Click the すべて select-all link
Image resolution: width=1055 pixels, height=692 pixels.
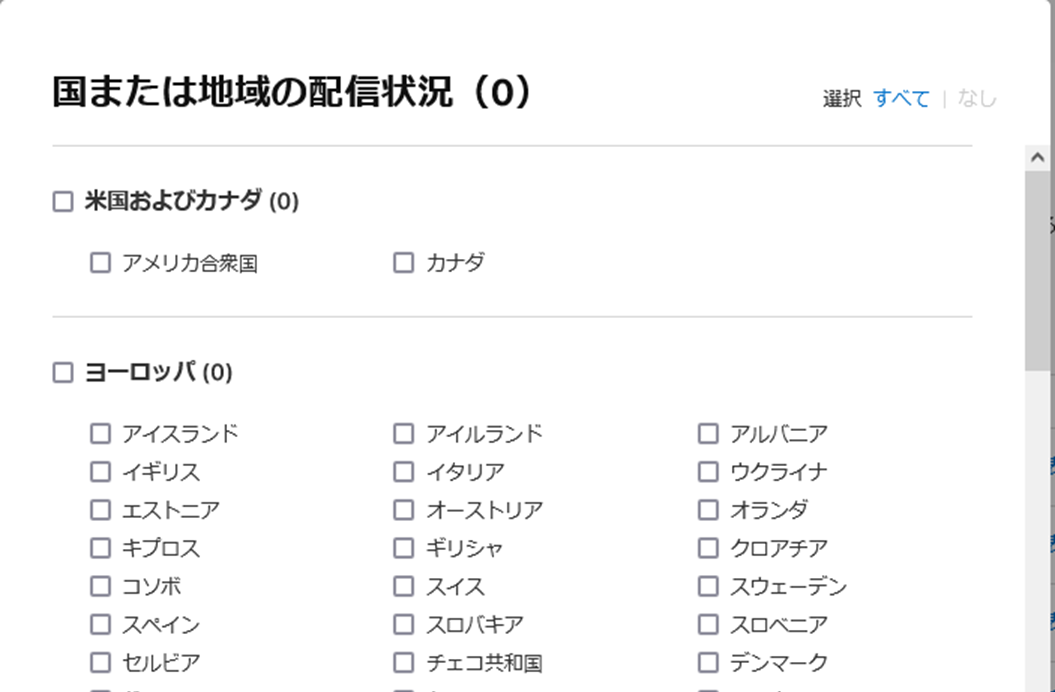coord(901,99)
